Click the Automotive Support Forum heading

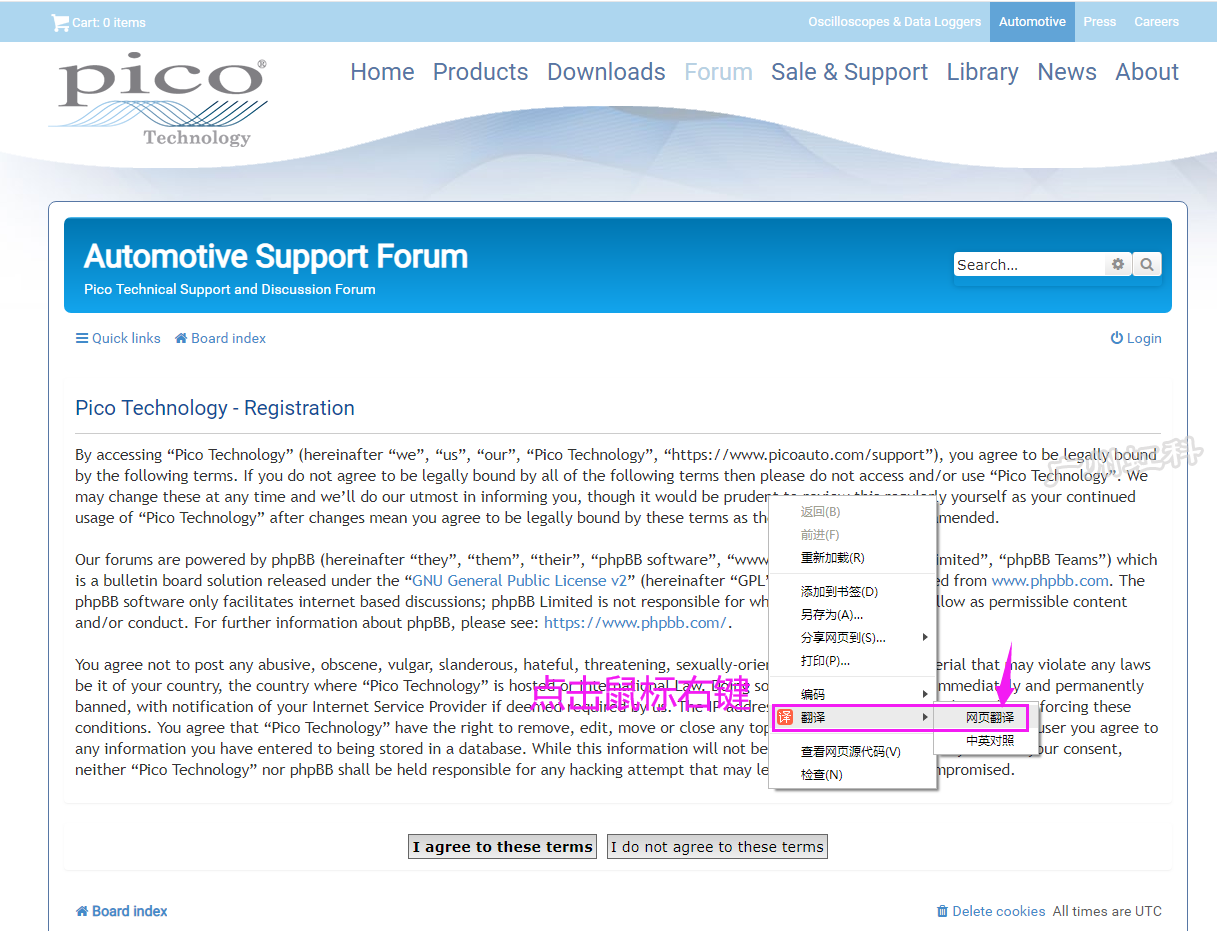pos(276,257)
